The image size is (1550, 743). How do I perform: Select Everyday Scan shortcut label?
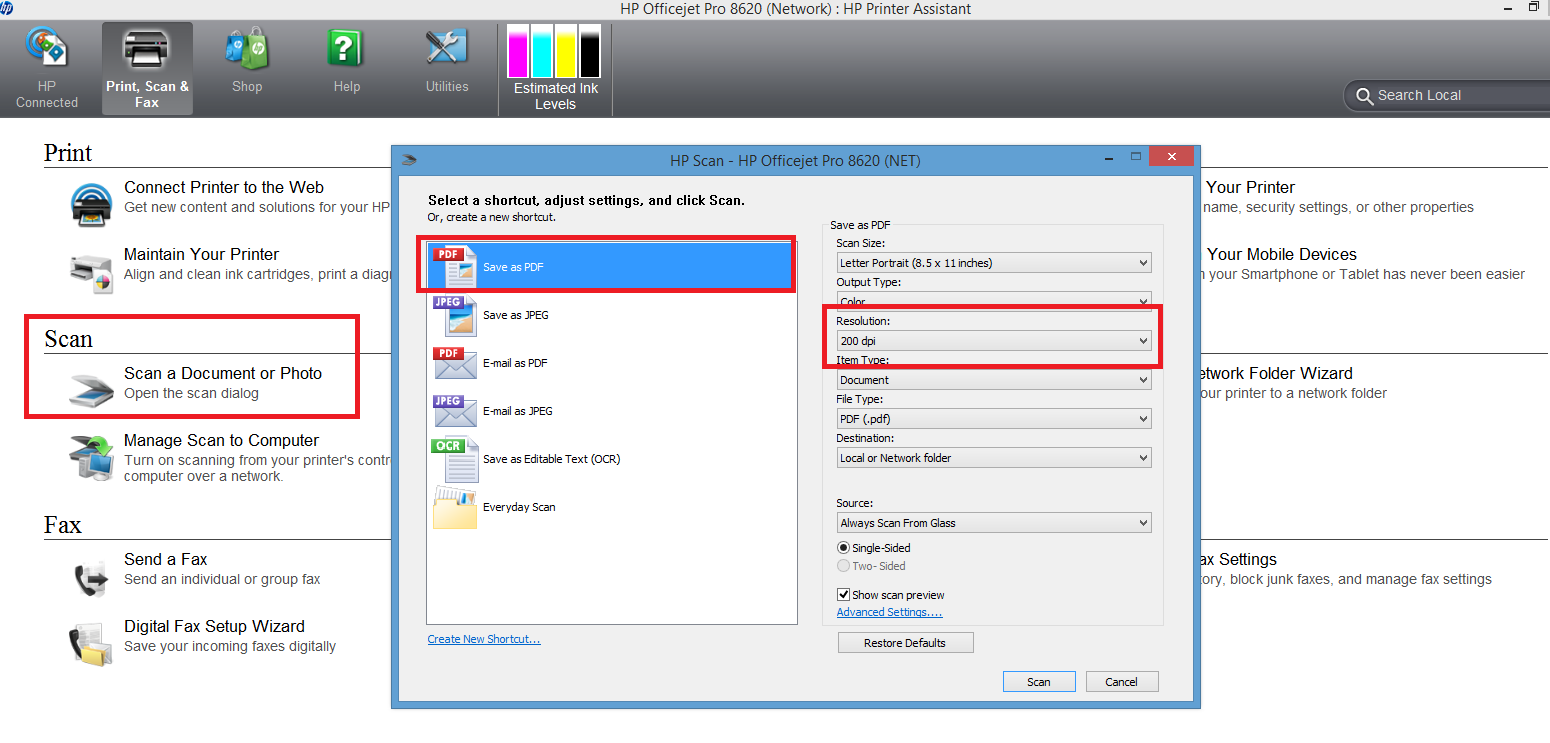[519, 507]
